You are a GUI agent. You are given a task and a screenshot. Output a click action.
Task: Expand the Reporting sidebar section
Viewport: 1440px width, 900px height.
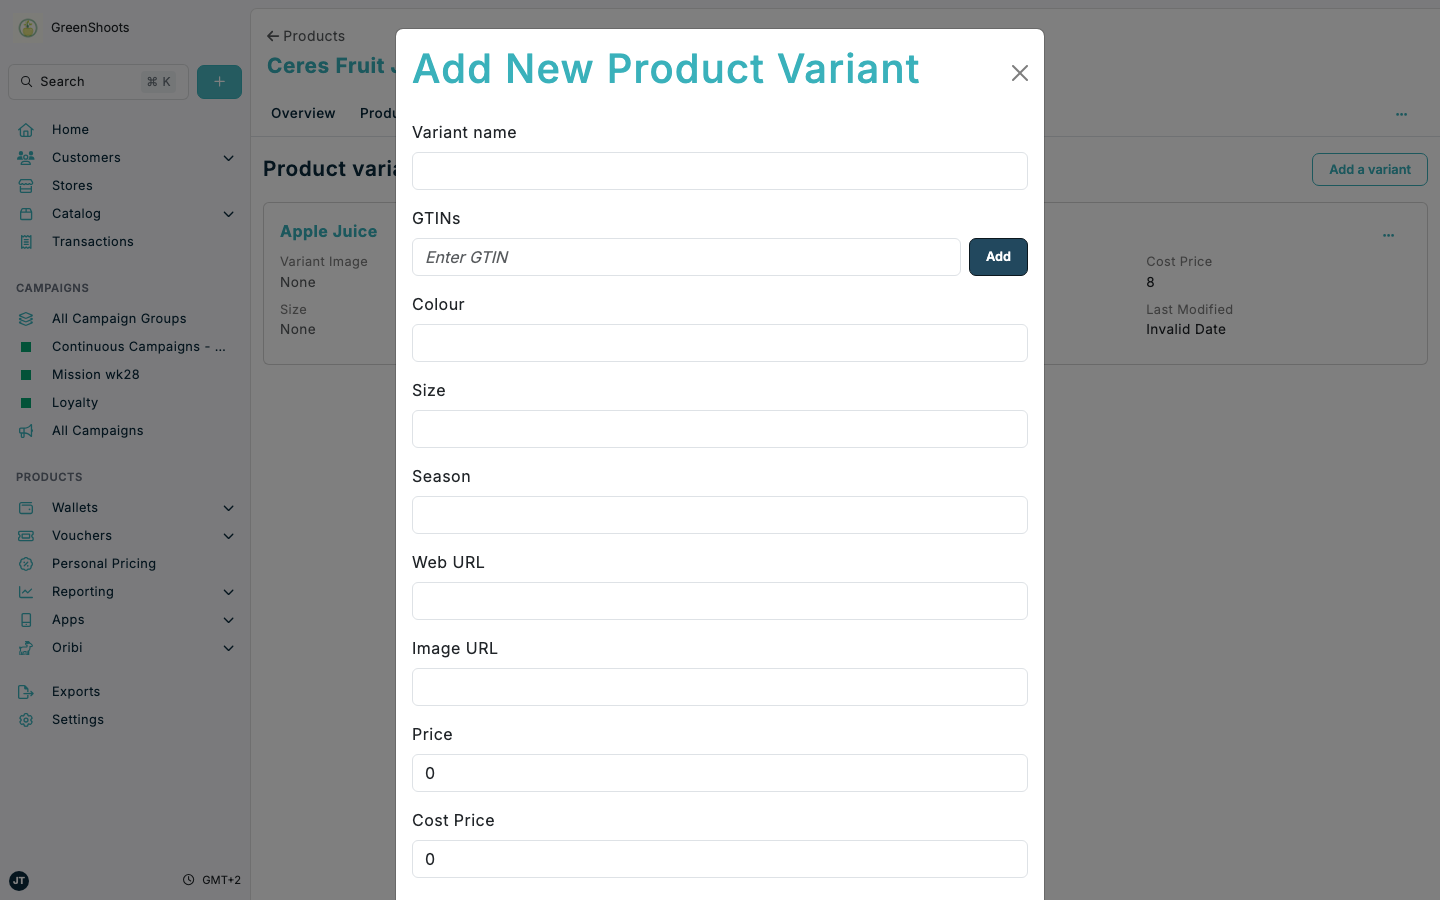(228, 591)
